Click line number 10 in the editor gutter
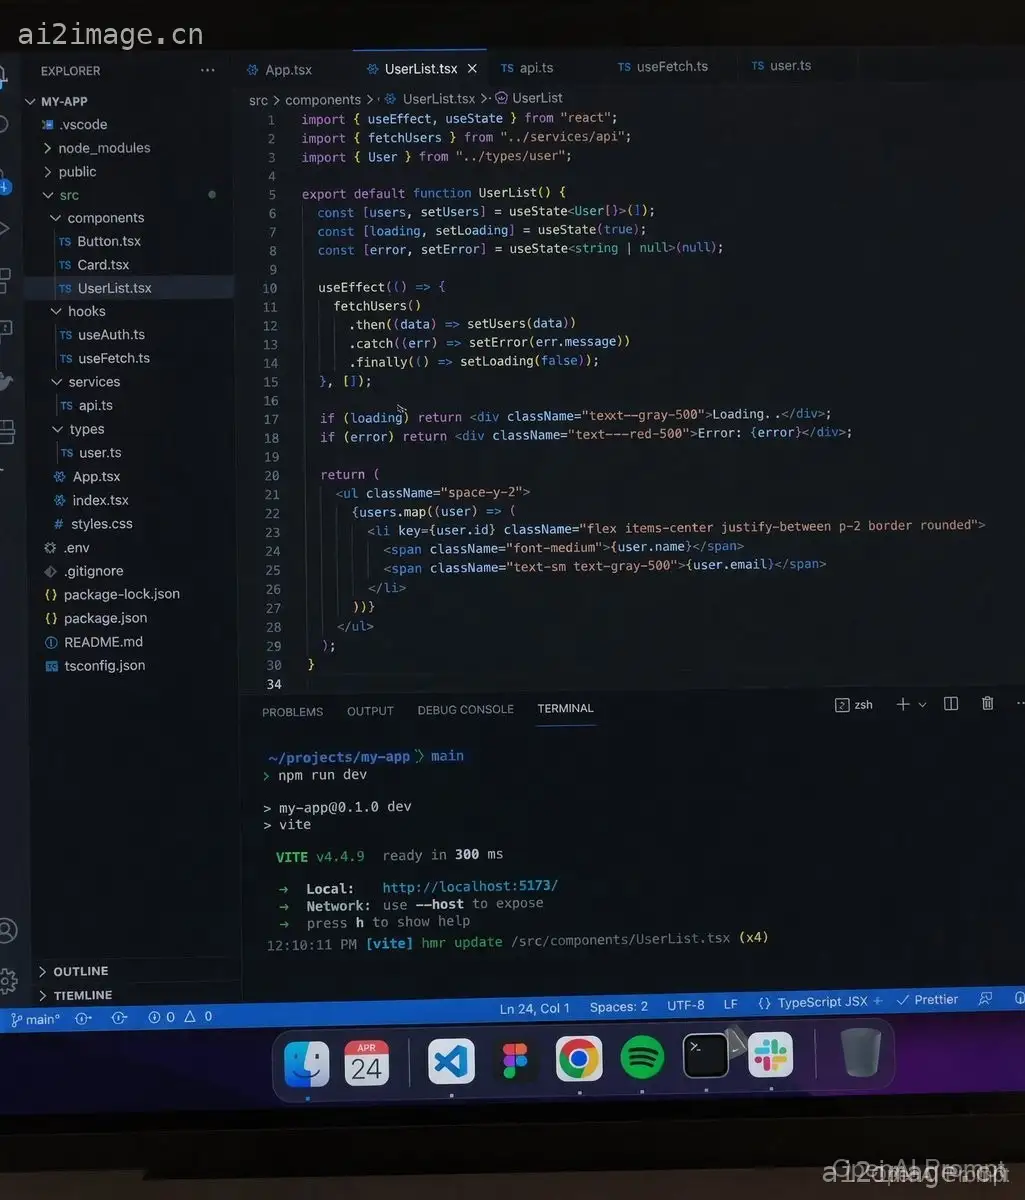This screenshot has width=1025, height=1200. coord(270,288)
